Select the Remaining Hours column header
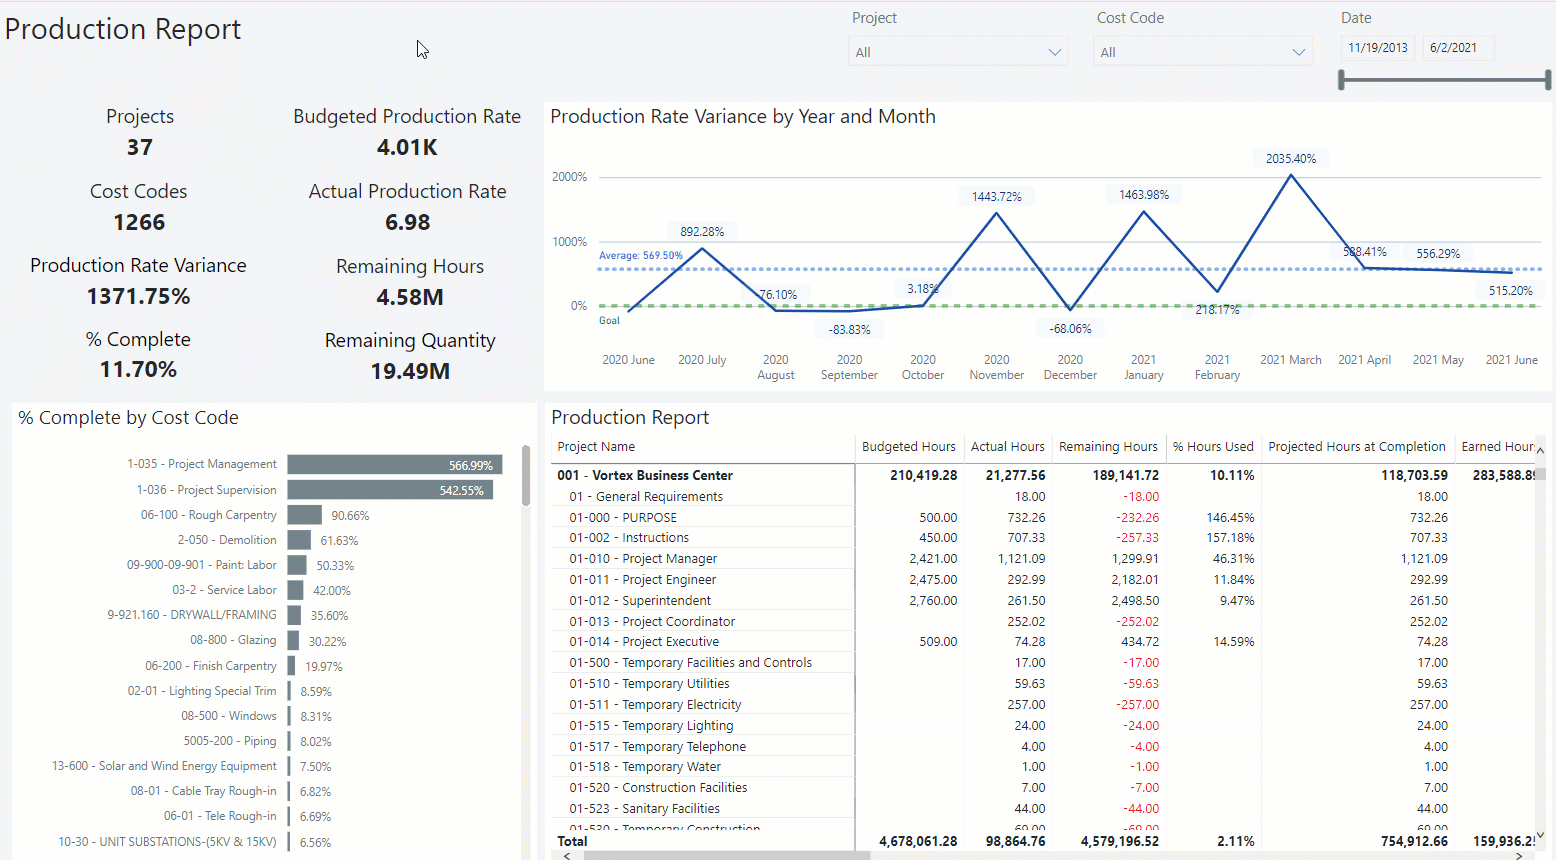Viewport: 1556px width, 860px height. click(1108, 447)
